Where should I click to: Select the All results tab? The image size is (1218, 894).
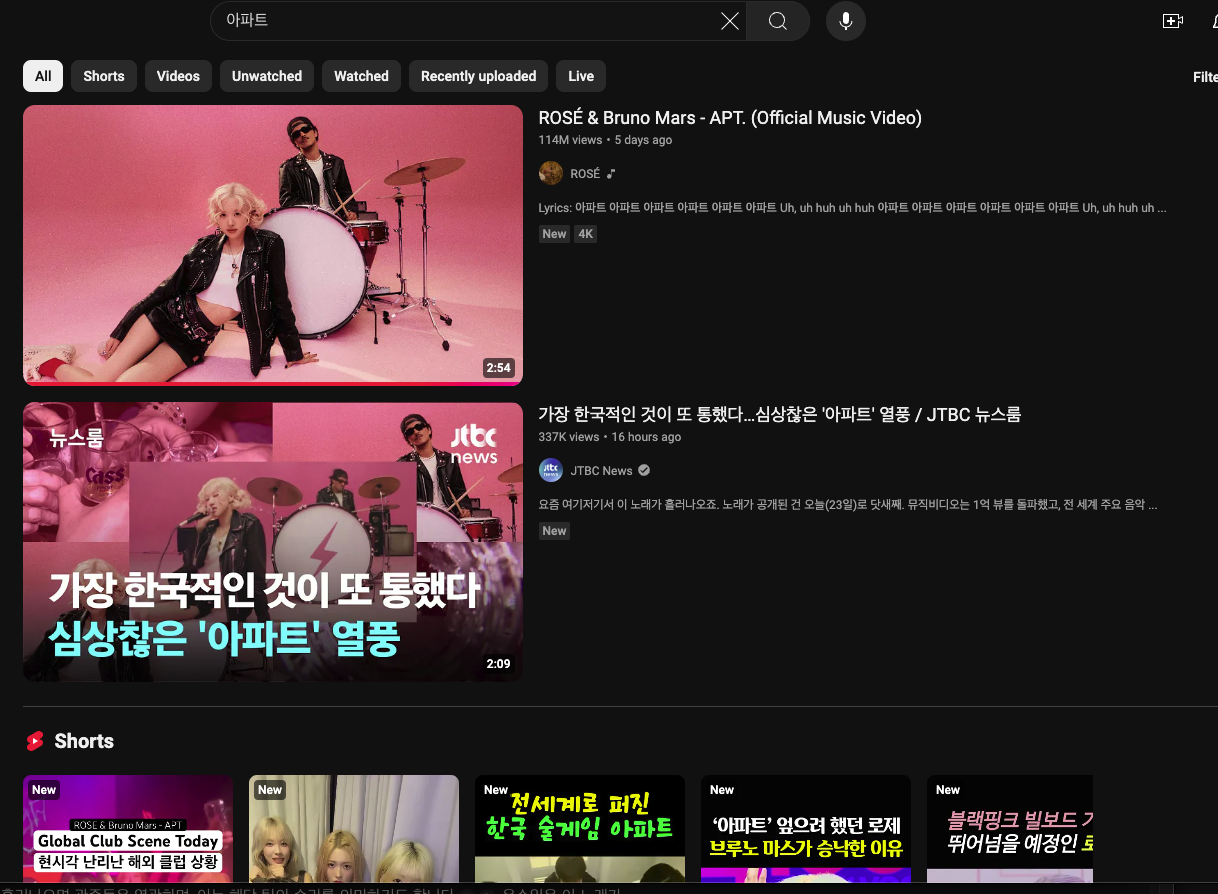point(42,75)
